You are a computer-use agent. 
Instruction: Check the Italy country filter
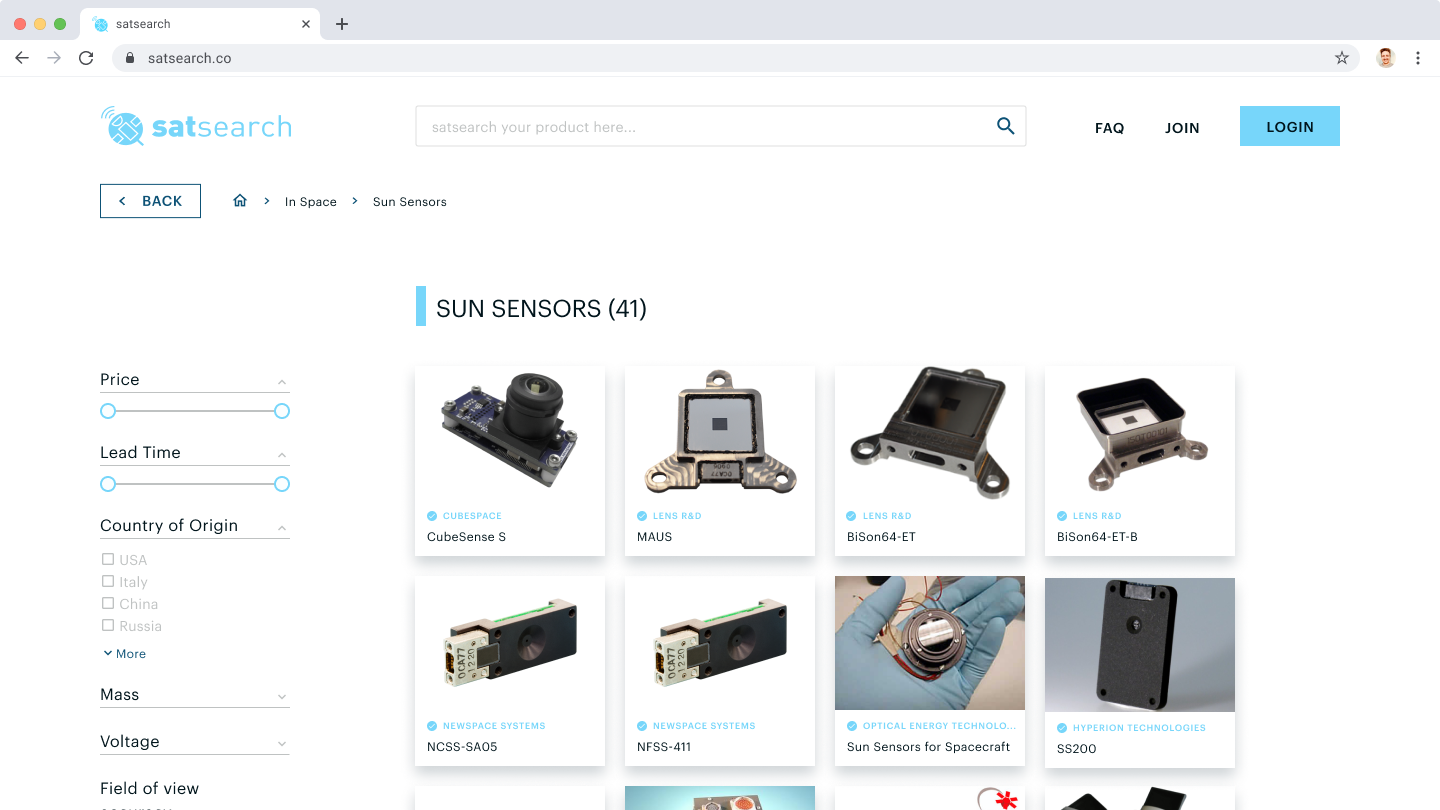pos(108,581)
